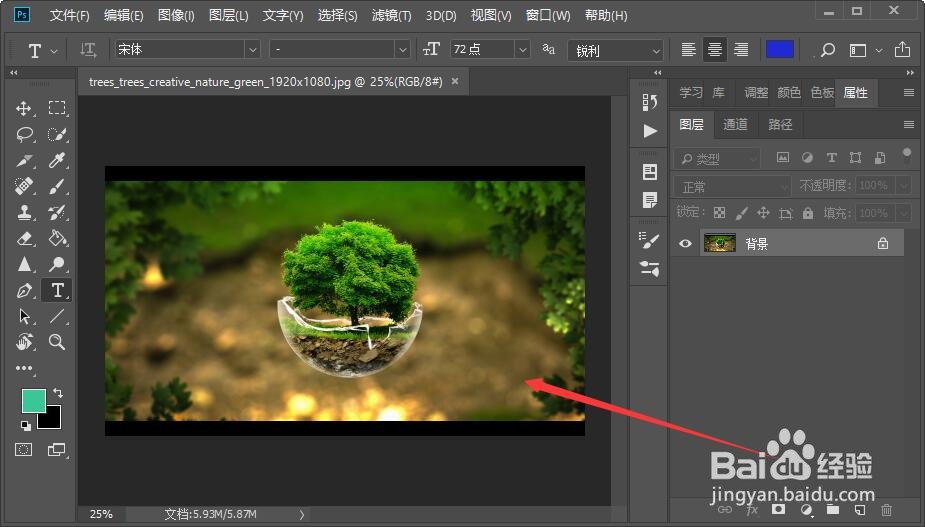The height and width of the screenshot is (527, 925).
Task: Click the share button in options bar
Action: point(902,50)
